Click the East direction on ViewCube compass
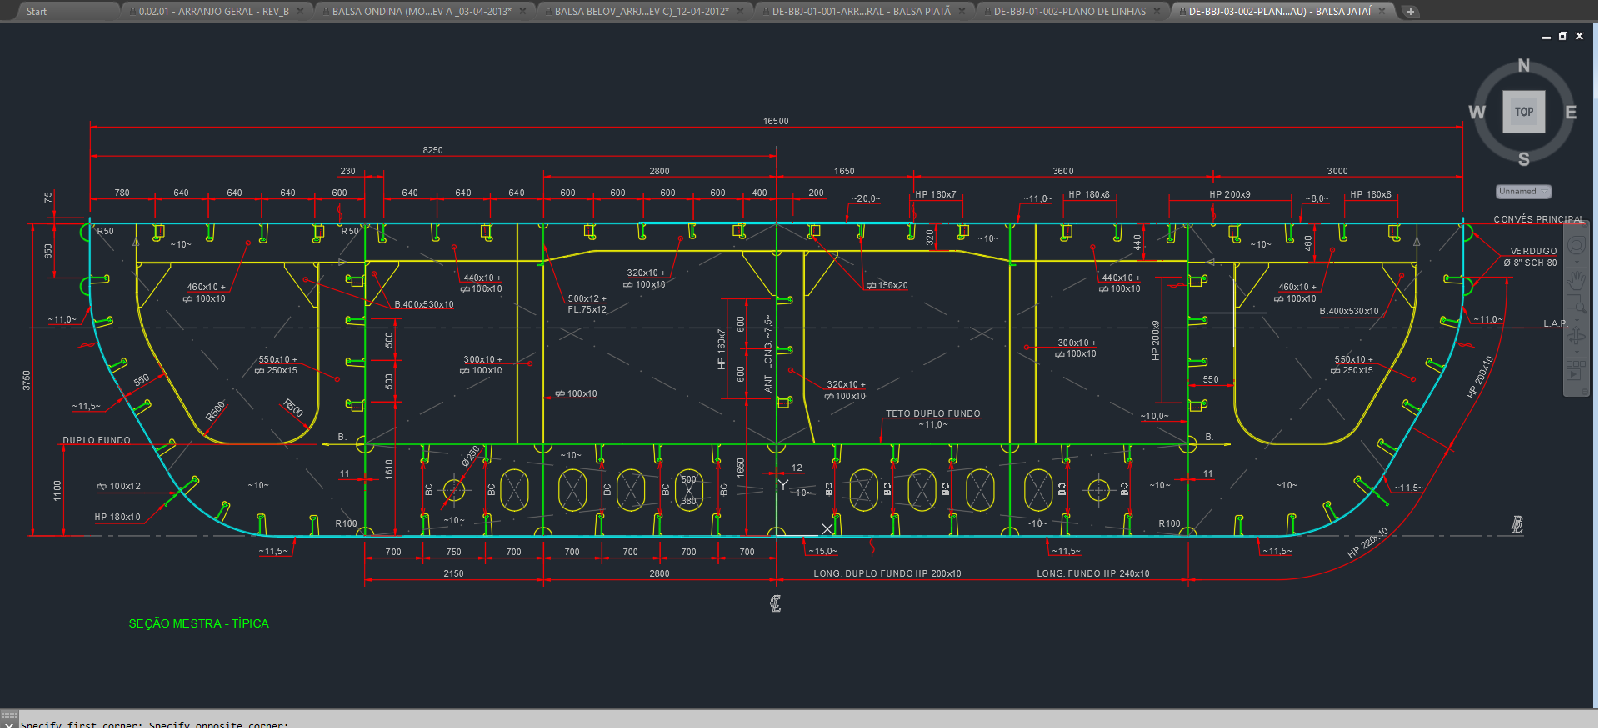 (x=1571, y=112)
